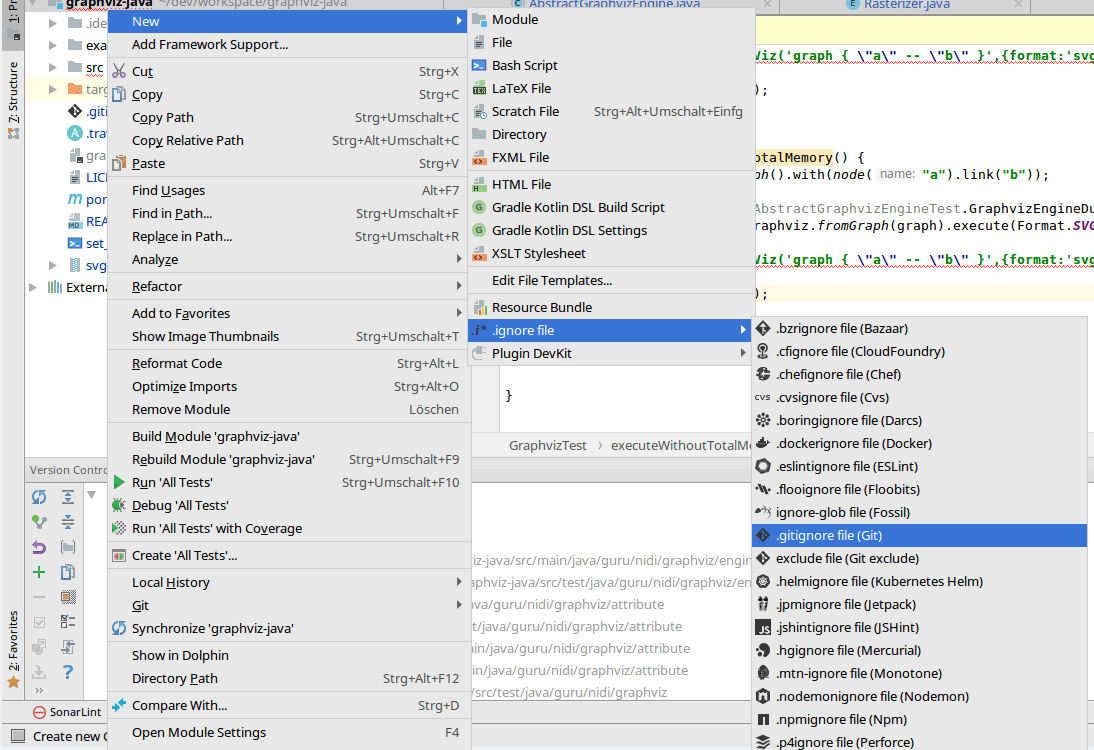Viewport: 1094px width, 750px height.
Task: Click the HTML File icon
Action: pos(479,185)
